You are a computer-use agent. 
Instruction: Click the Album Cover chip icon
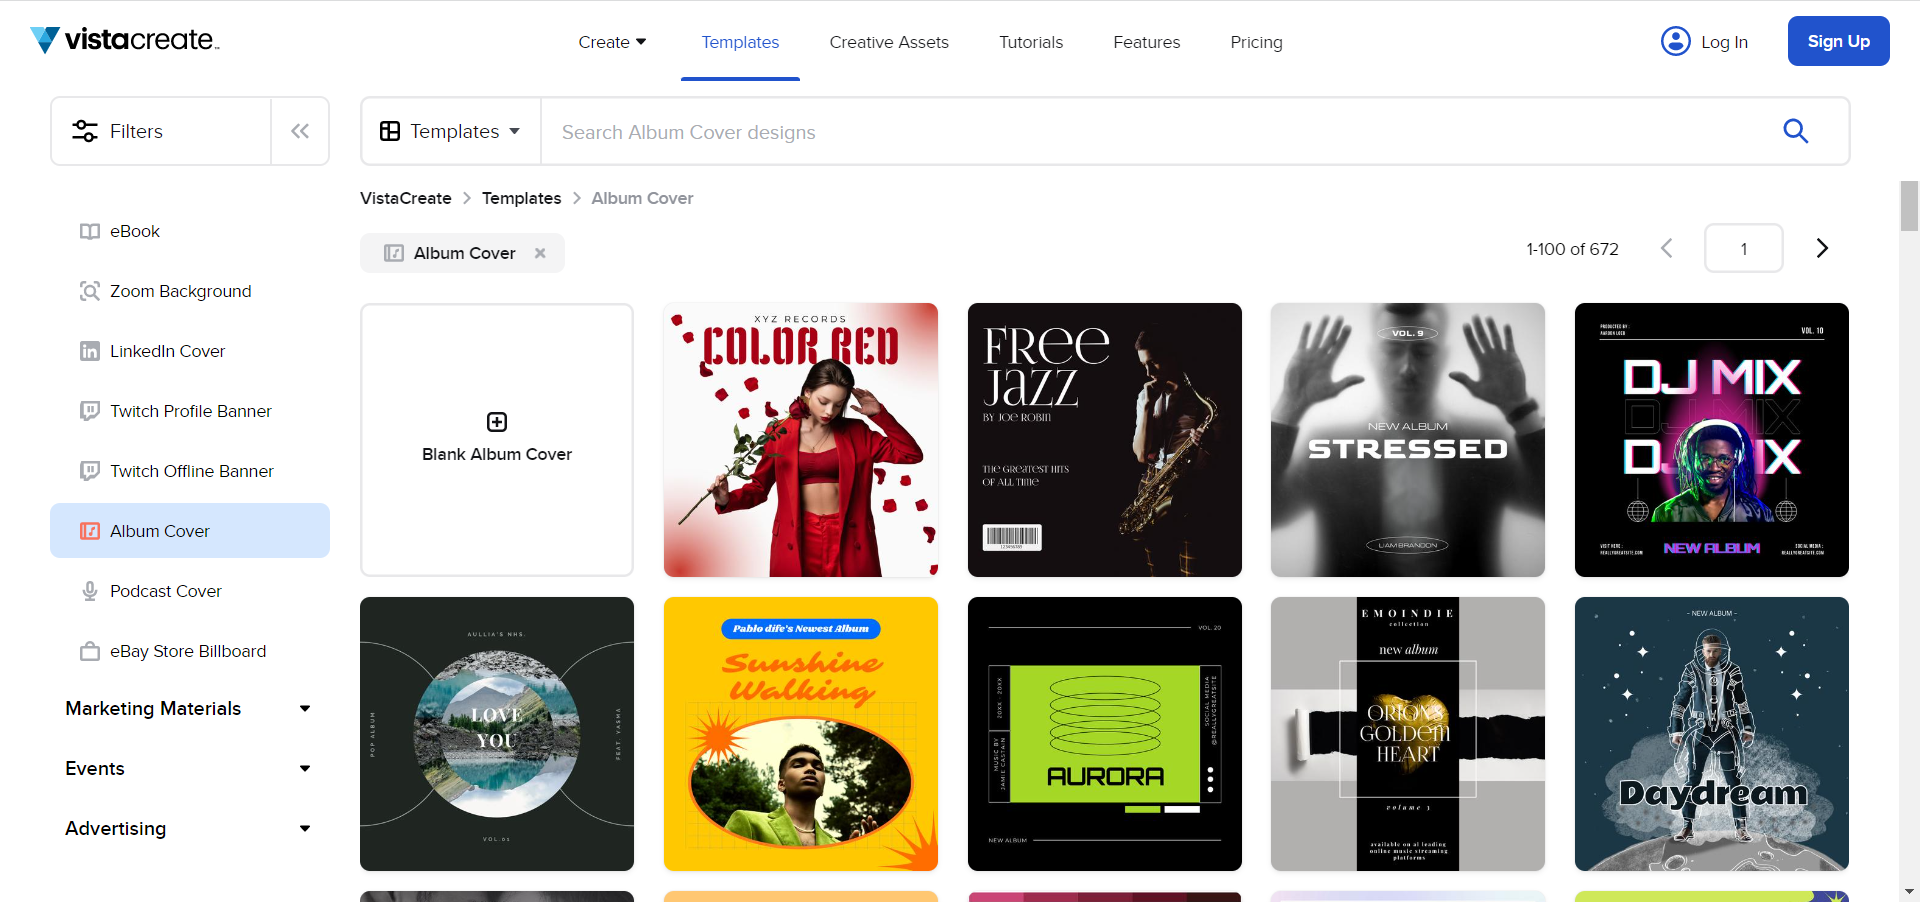[394, 253]
